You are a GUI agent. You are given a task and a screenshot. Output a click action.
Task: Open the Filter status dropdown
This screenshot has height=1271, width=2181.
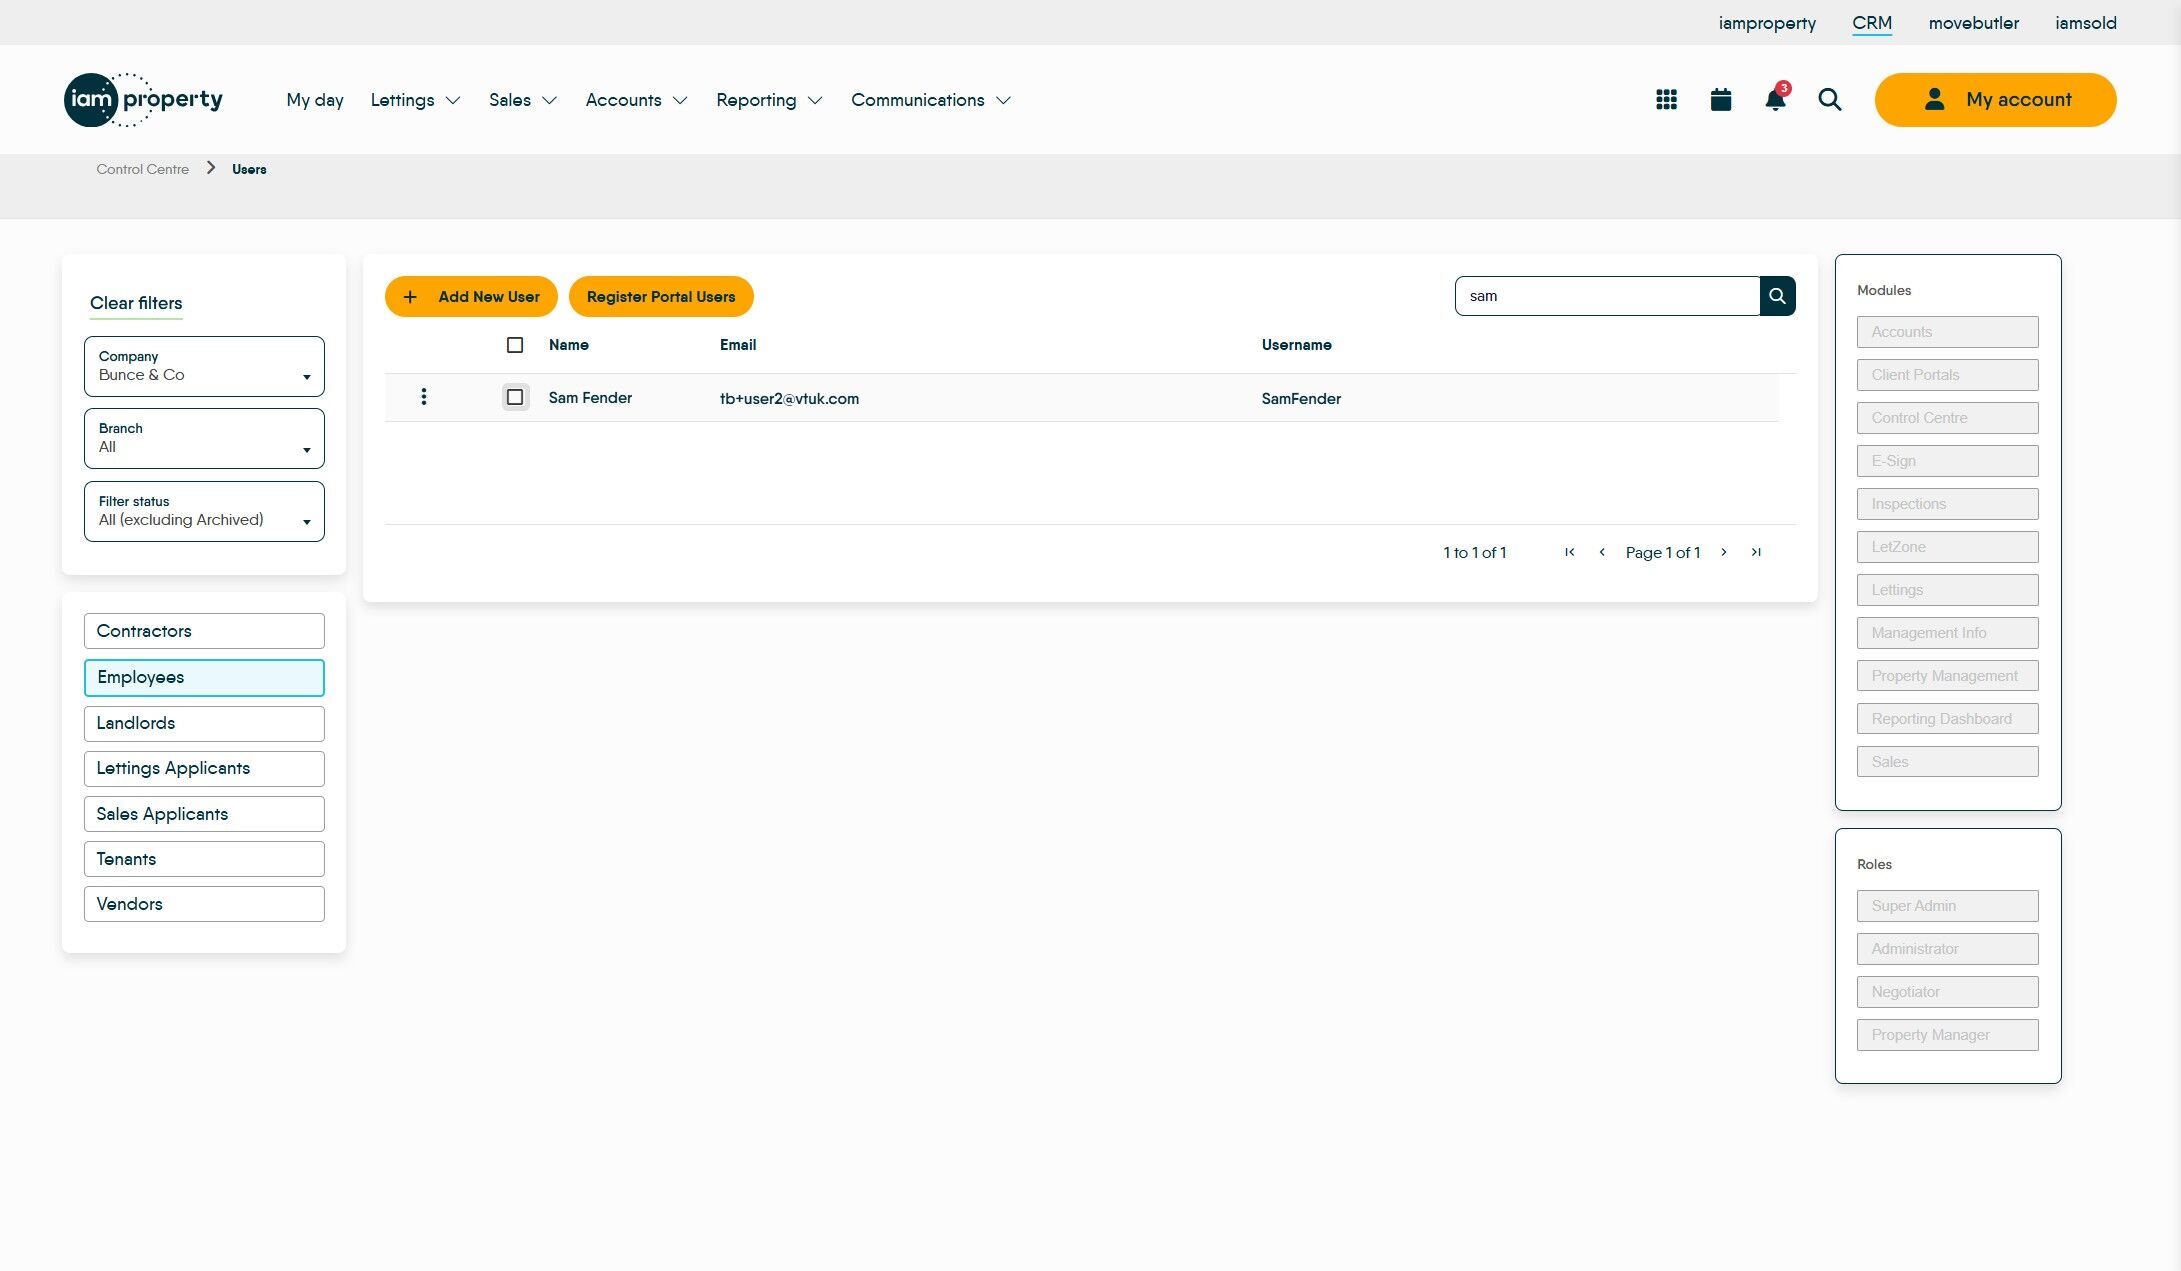pyautogui.click(x=204, y=511)
